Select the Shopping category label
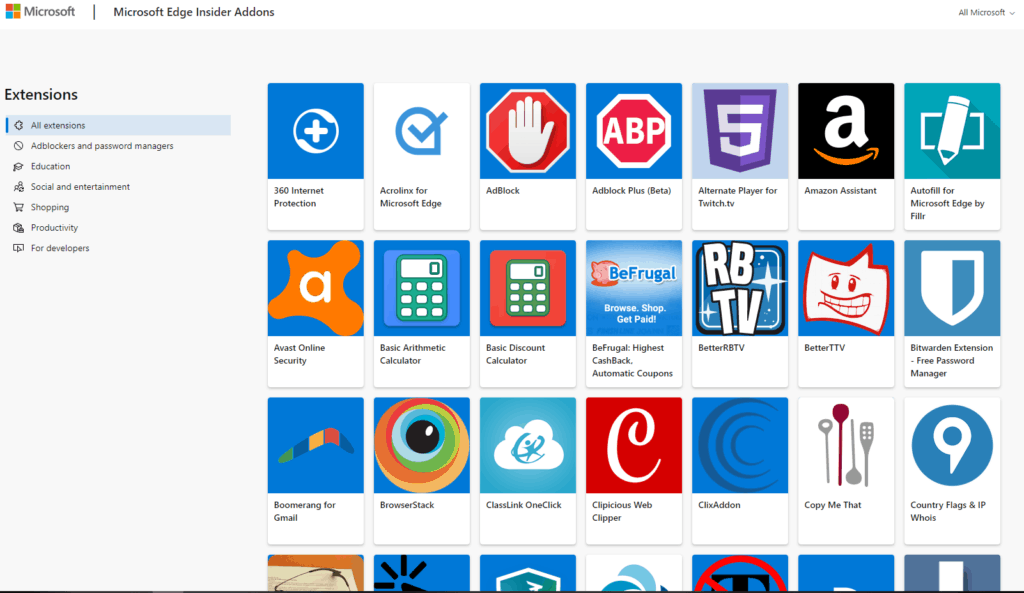This screenshot has height=593, width=1024. pyautogui.click(x=50, y=207)
